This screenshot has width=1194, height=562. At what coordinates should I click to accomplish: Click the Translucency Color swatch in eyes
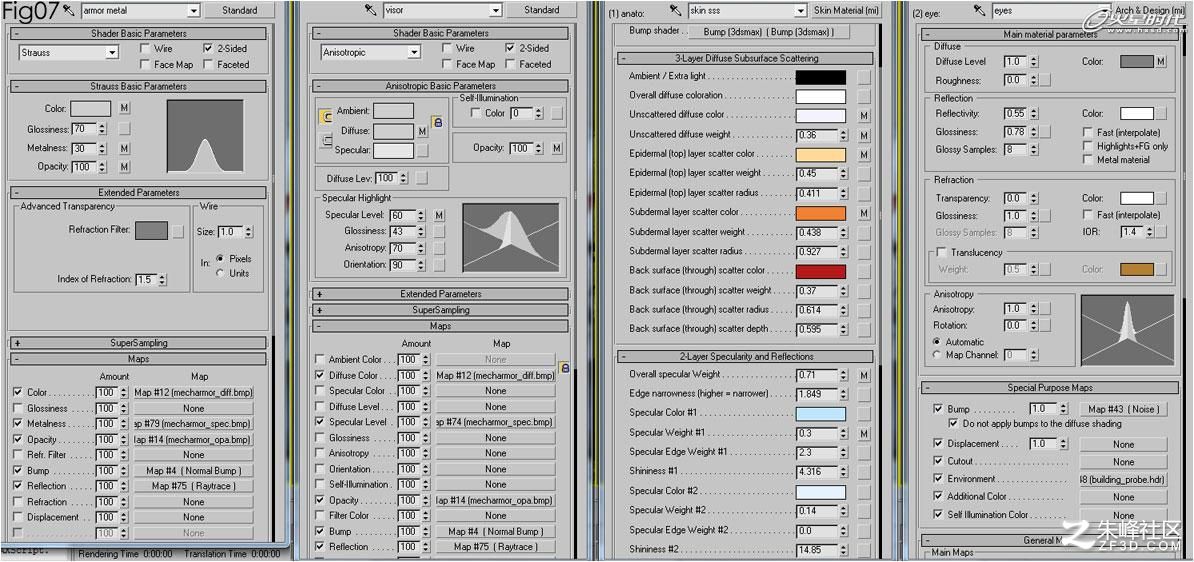(x=1137, y=269)
